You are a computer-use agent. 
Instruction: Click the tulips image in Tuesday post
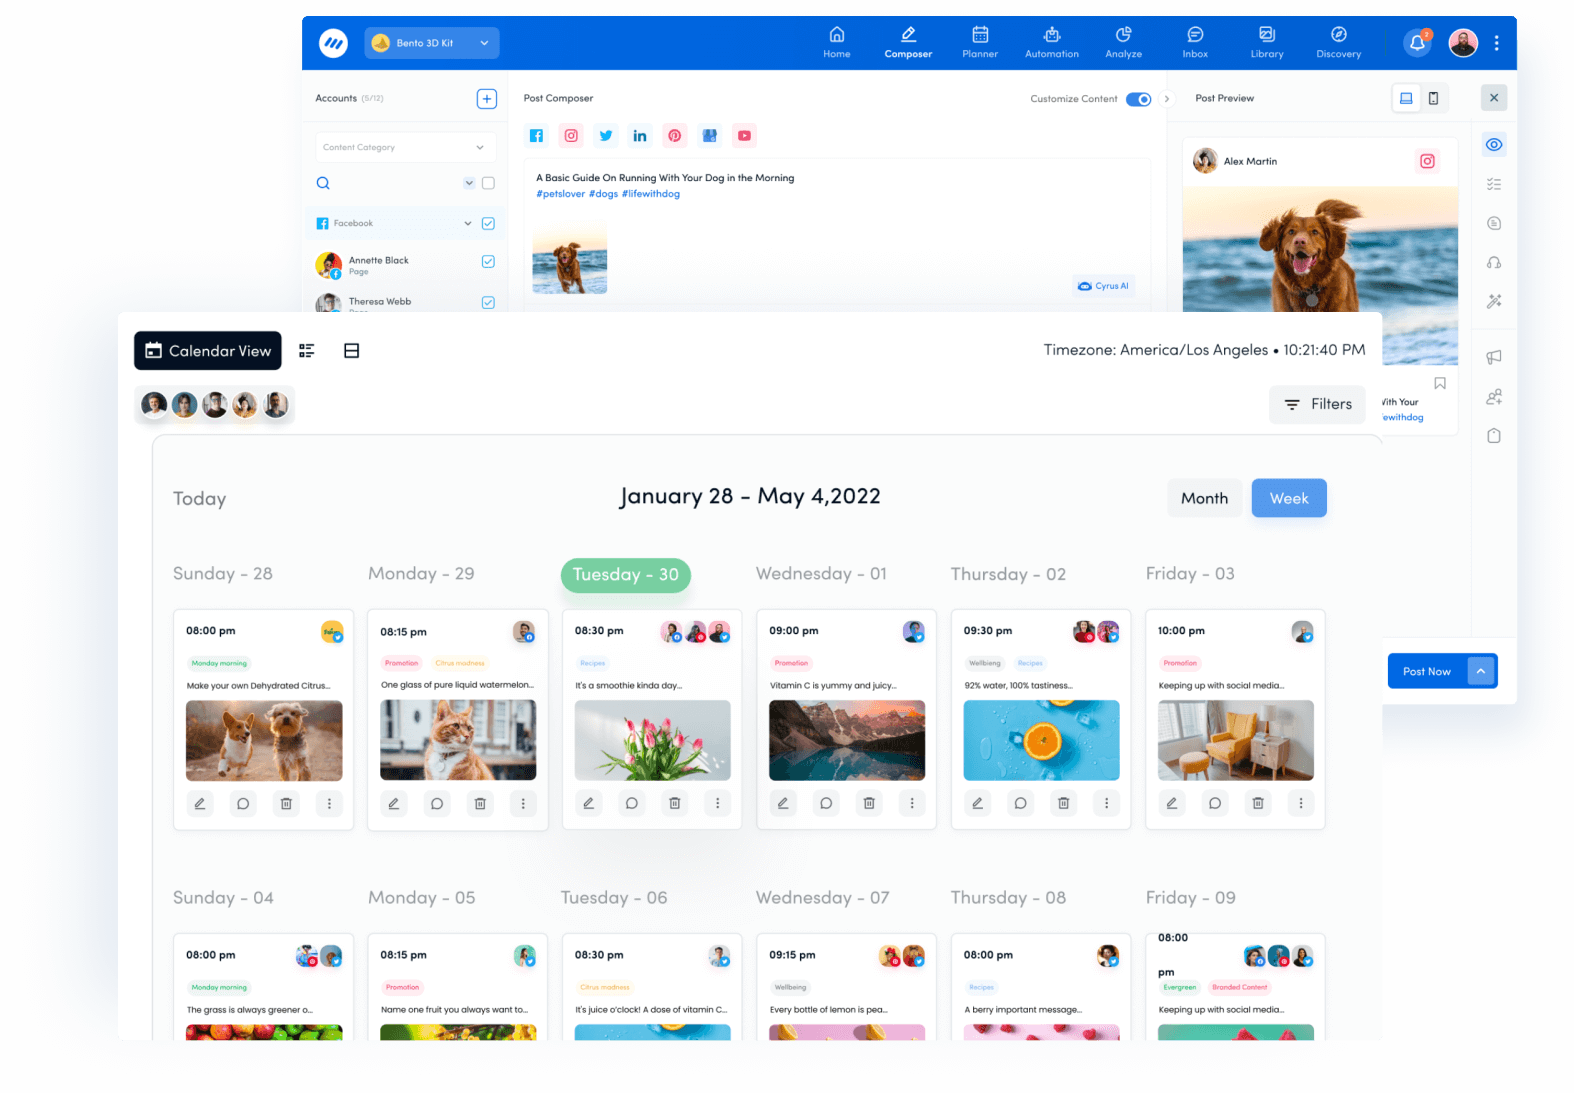point(652,740)
